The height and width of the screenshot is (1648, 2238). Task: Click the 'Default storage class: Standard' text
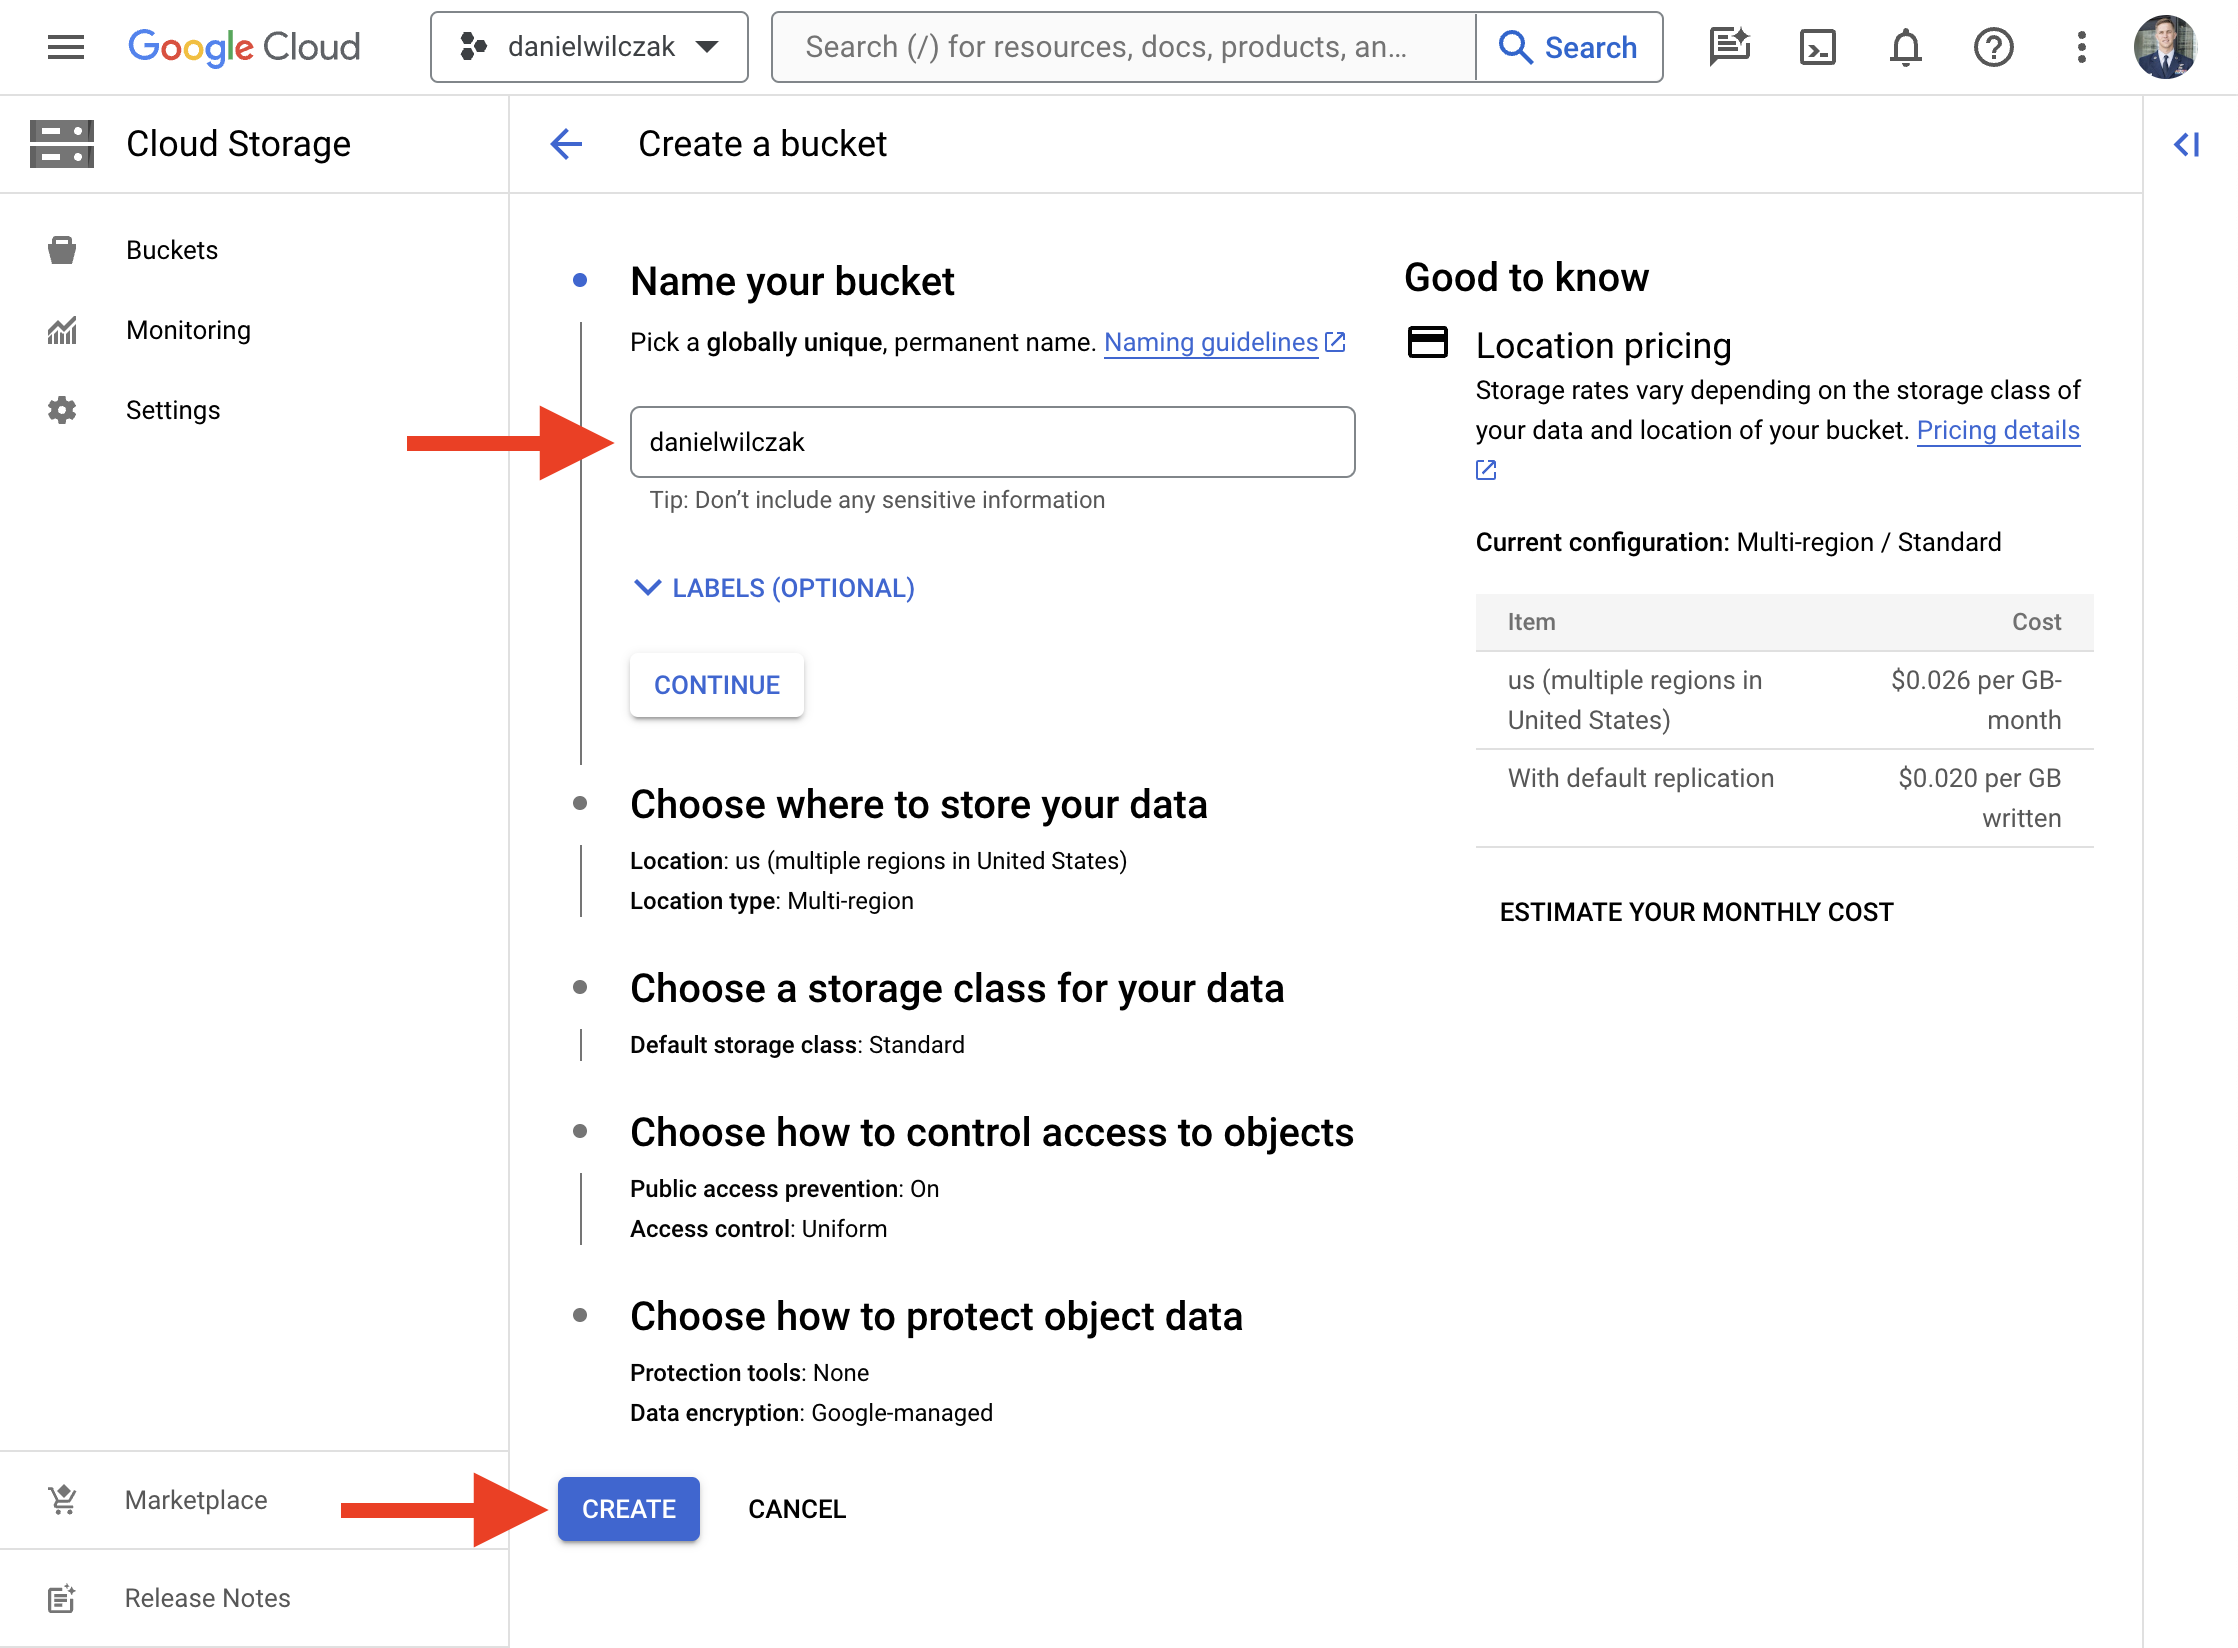[x=797, y=1045]
